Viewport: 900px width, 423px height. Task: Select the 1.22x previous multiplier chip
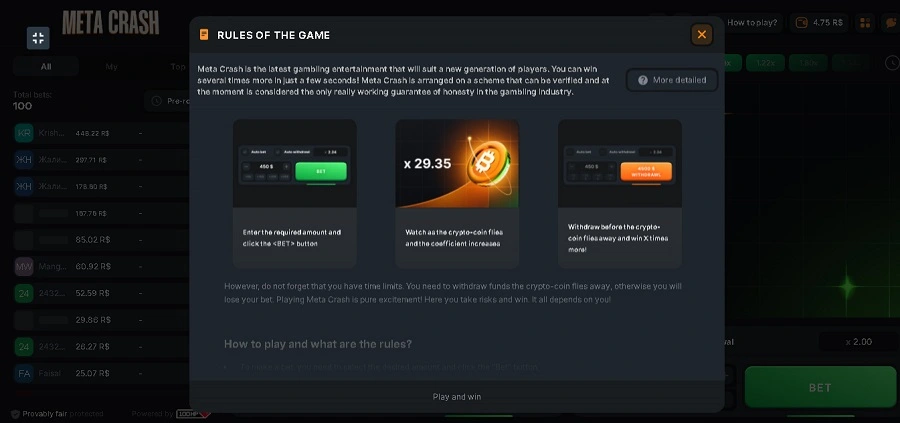765,63
